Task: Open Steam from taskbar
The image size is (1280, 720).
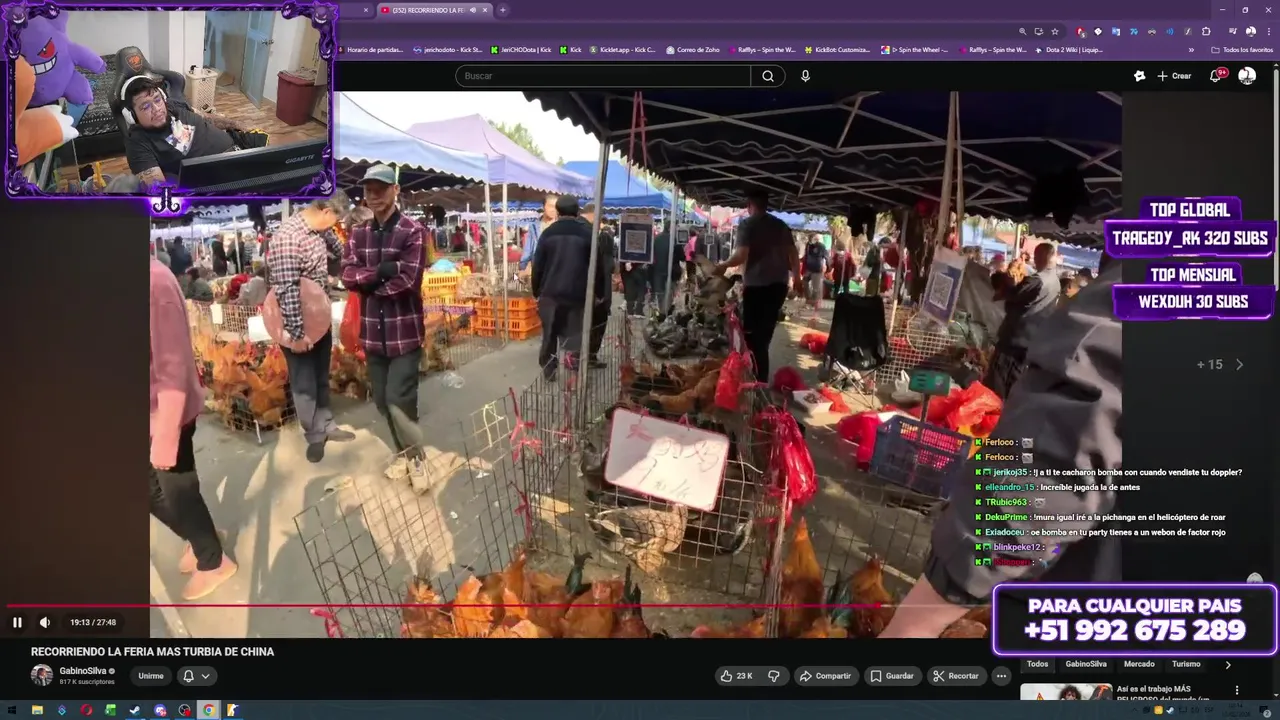Action: [x=135, y=710]
